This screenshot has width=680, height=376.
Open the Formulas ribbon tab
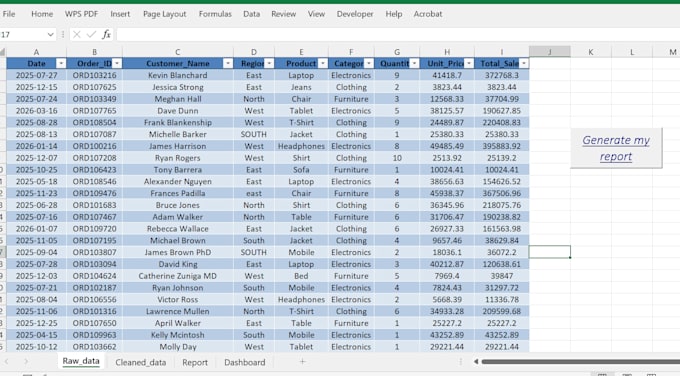215,14
